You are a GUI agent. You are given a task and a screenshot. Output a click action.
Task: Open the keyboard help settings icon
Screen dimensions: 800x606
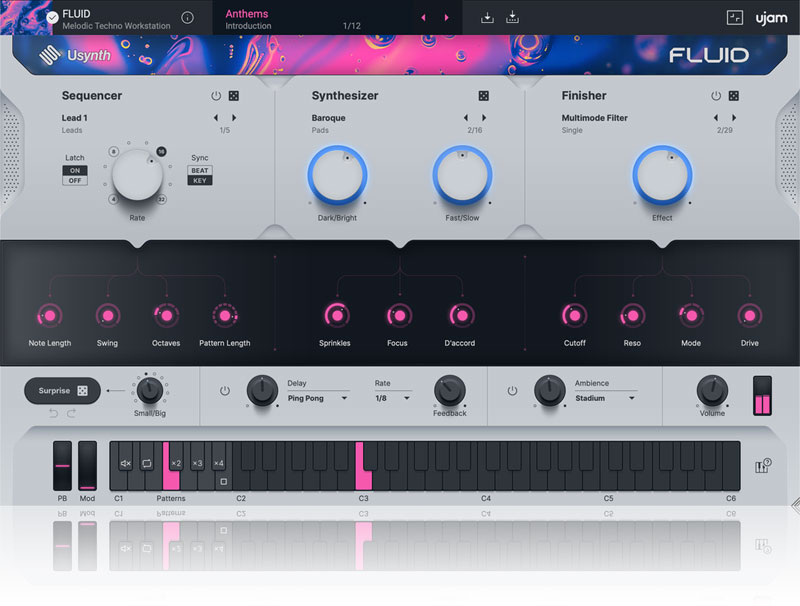(x=762, y=465)
